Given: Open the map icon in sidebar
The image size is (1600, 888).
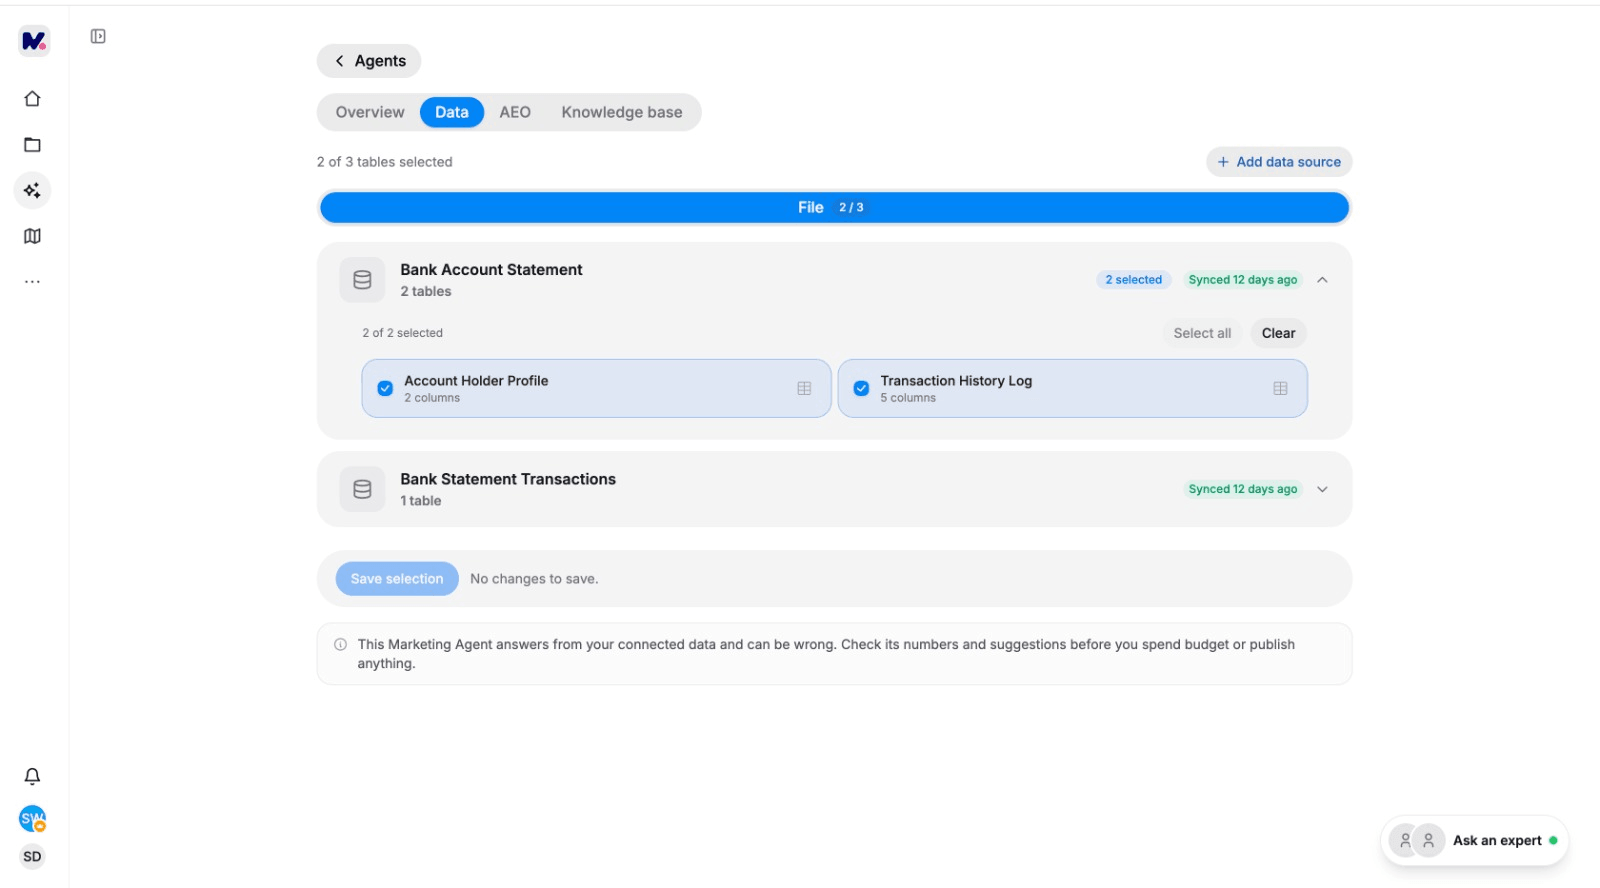Looking at the screenshot, I should point(32,236).
